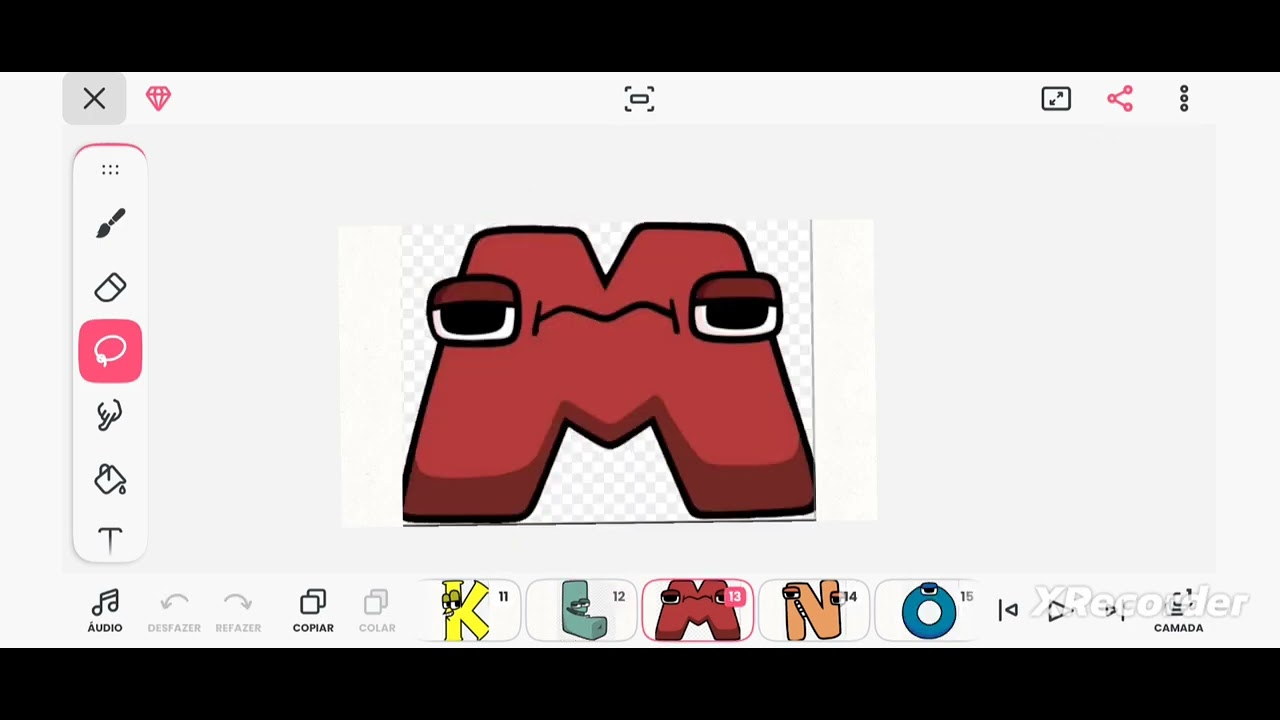Share the project via share icon
Screen dimensions: 1280x720
pos(1120,98)
